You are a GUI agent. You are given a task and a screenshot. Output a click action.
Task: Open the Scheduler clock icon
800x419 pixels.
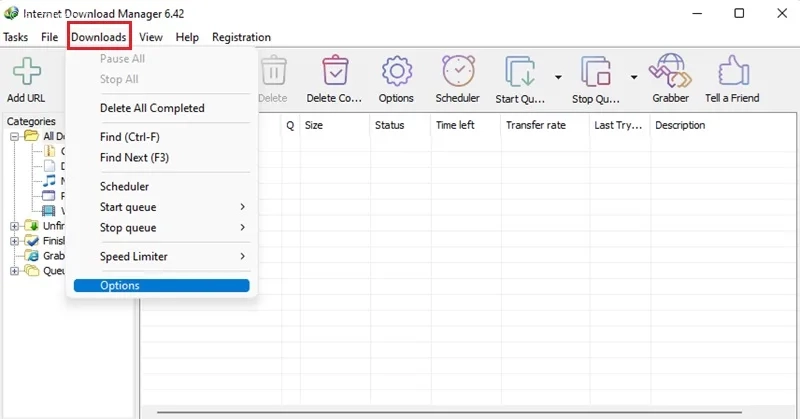pyautogui.click(x=458, y=70)
